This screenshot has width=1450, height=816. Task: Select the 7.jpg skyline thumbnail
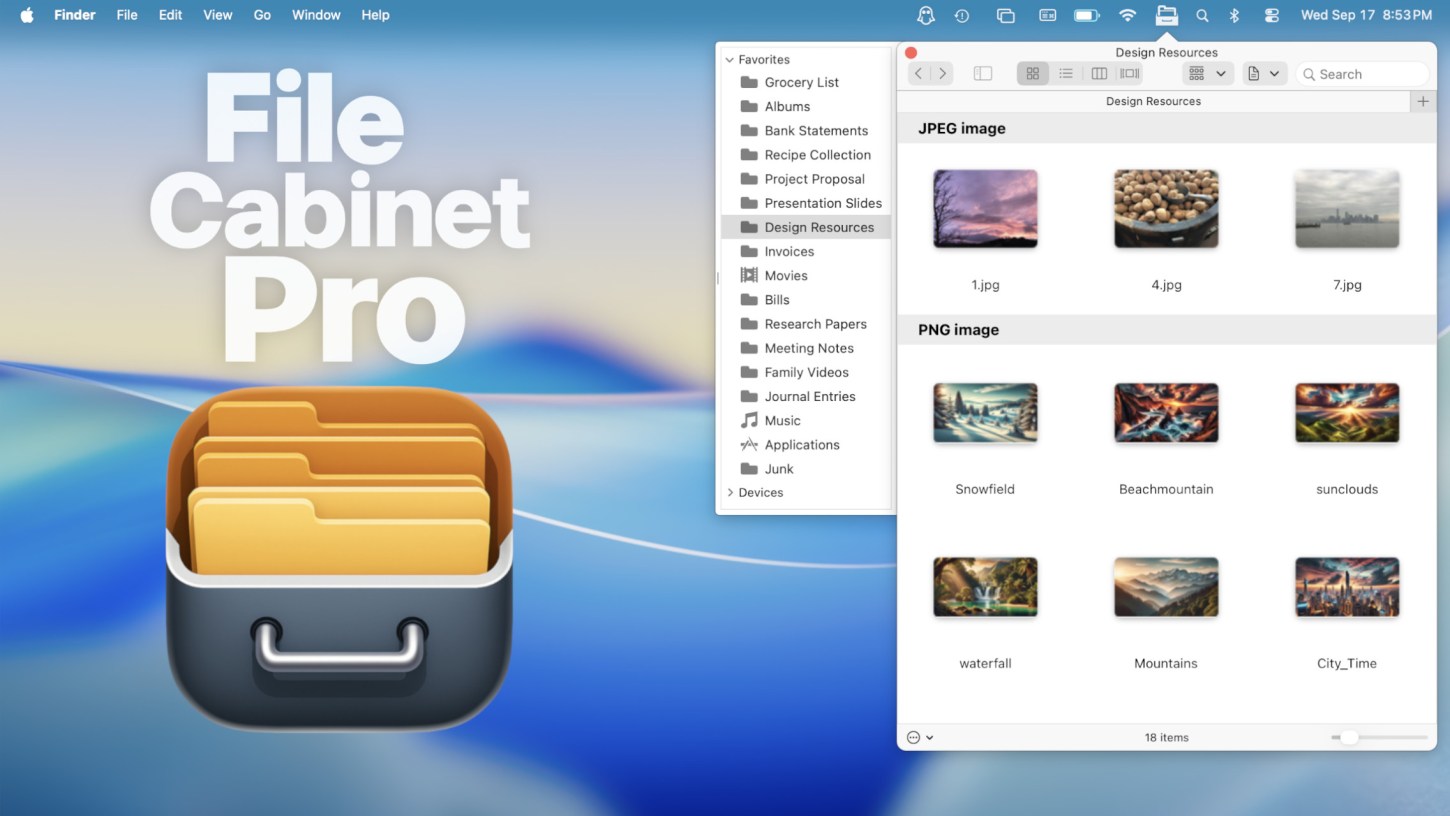pos(1347,209)
